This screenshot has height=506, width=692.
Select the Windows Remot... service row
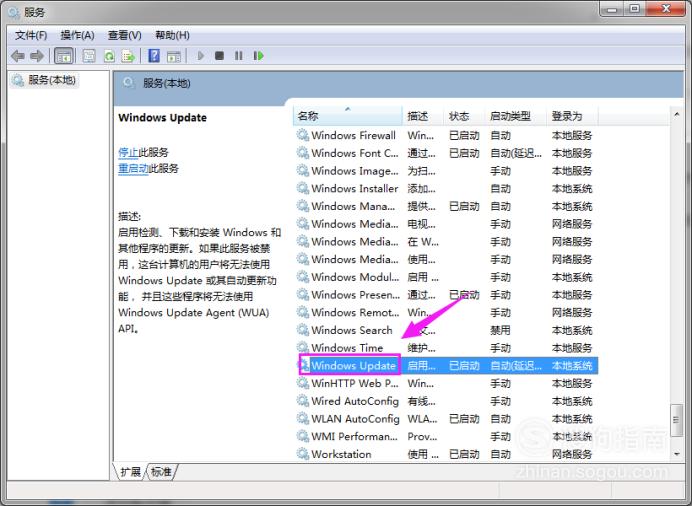click(447, 312)
